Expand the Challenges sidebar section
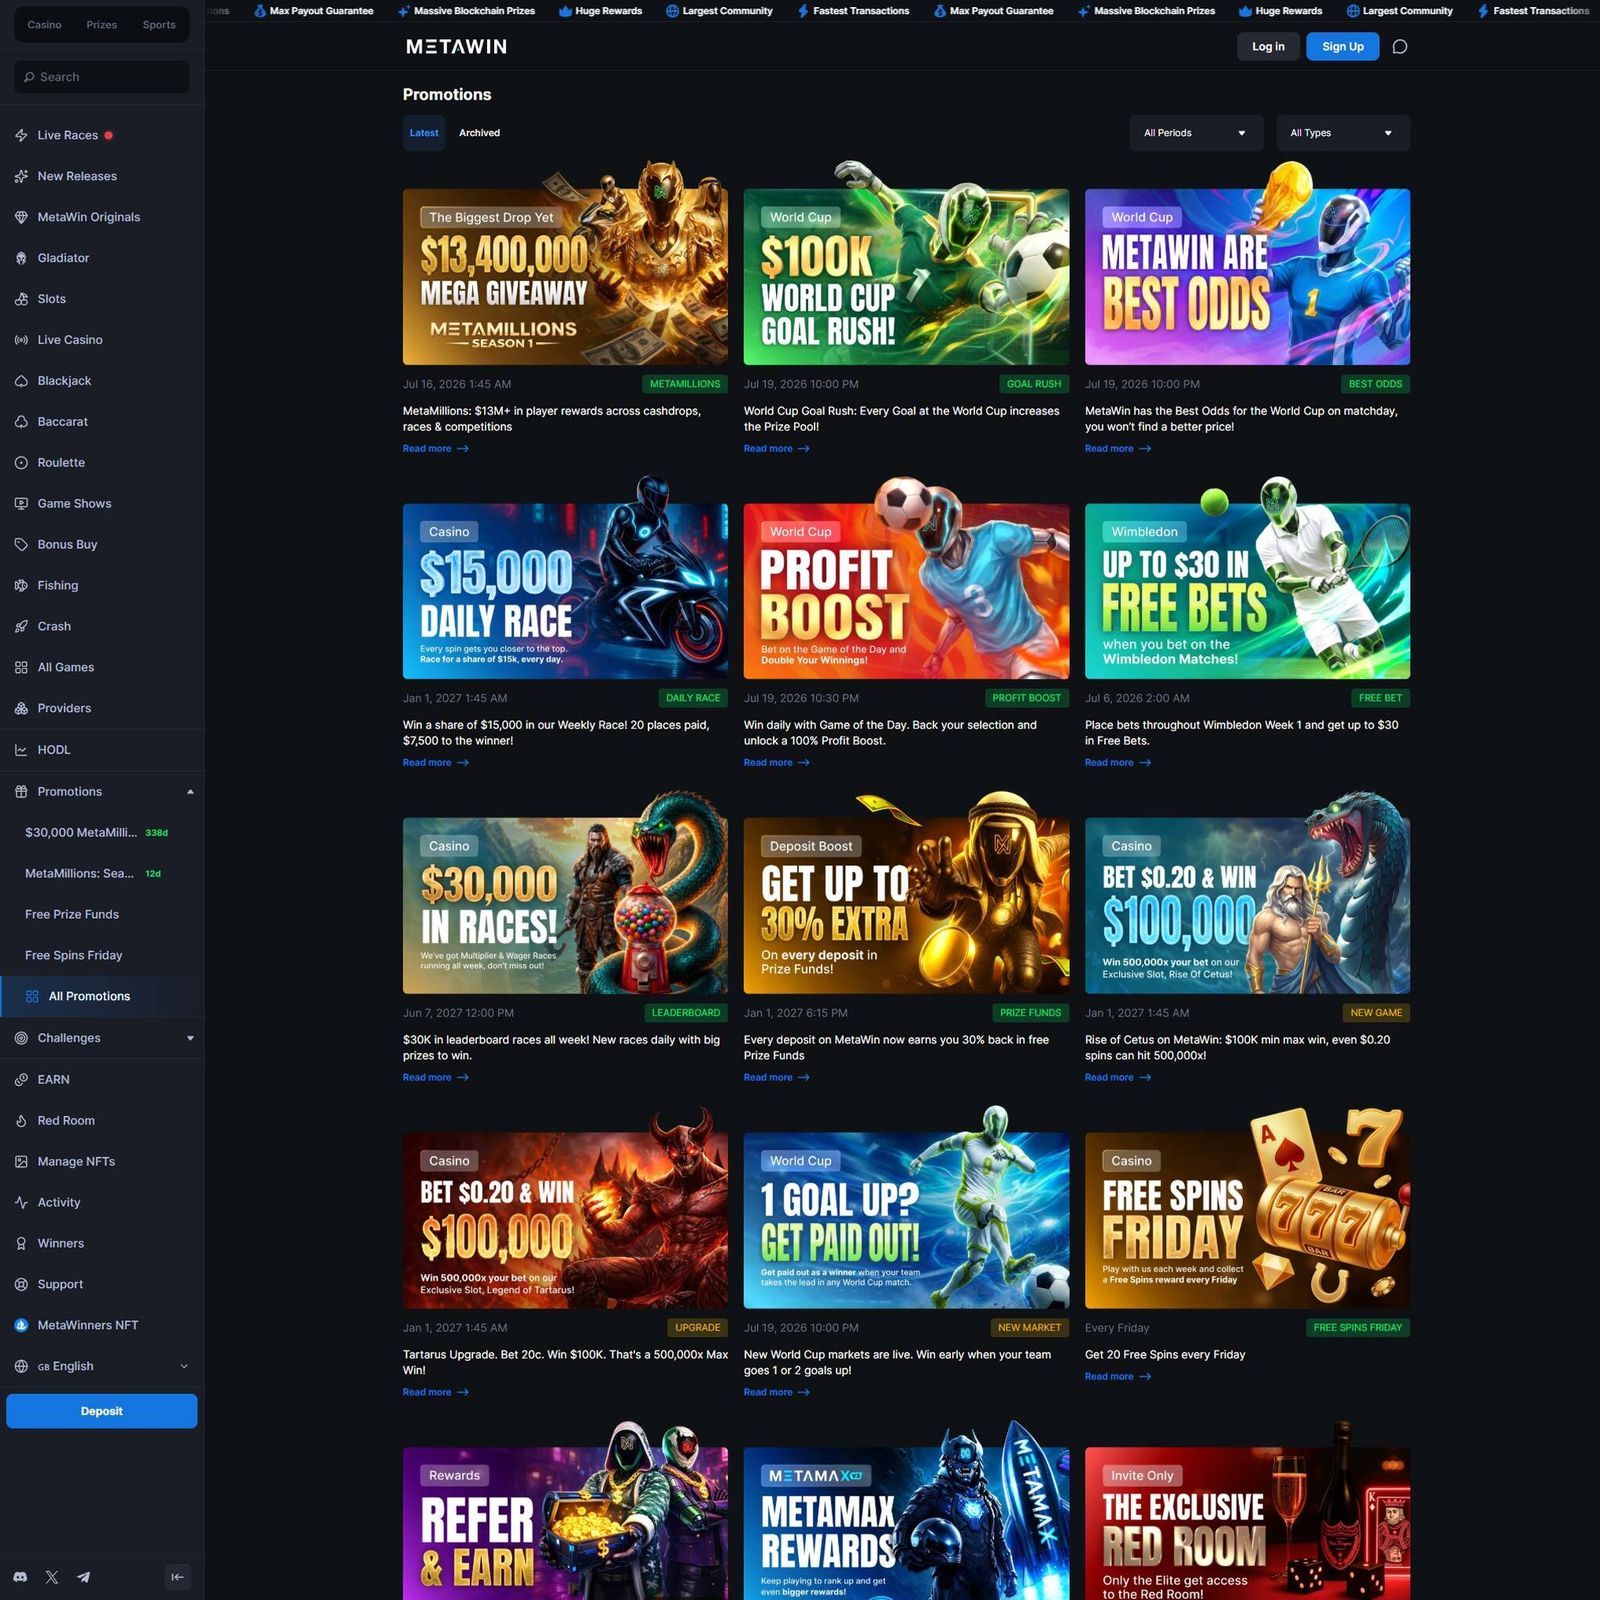The image size is (1600, 1600). coord(190,1039)
